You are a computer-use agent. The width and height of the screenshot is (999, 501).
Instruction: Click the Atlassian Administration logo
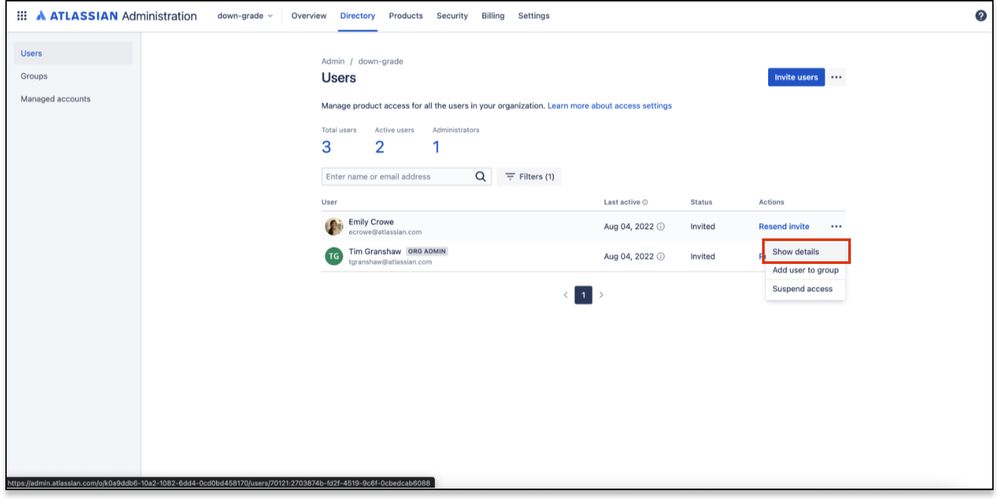(116, 16)
